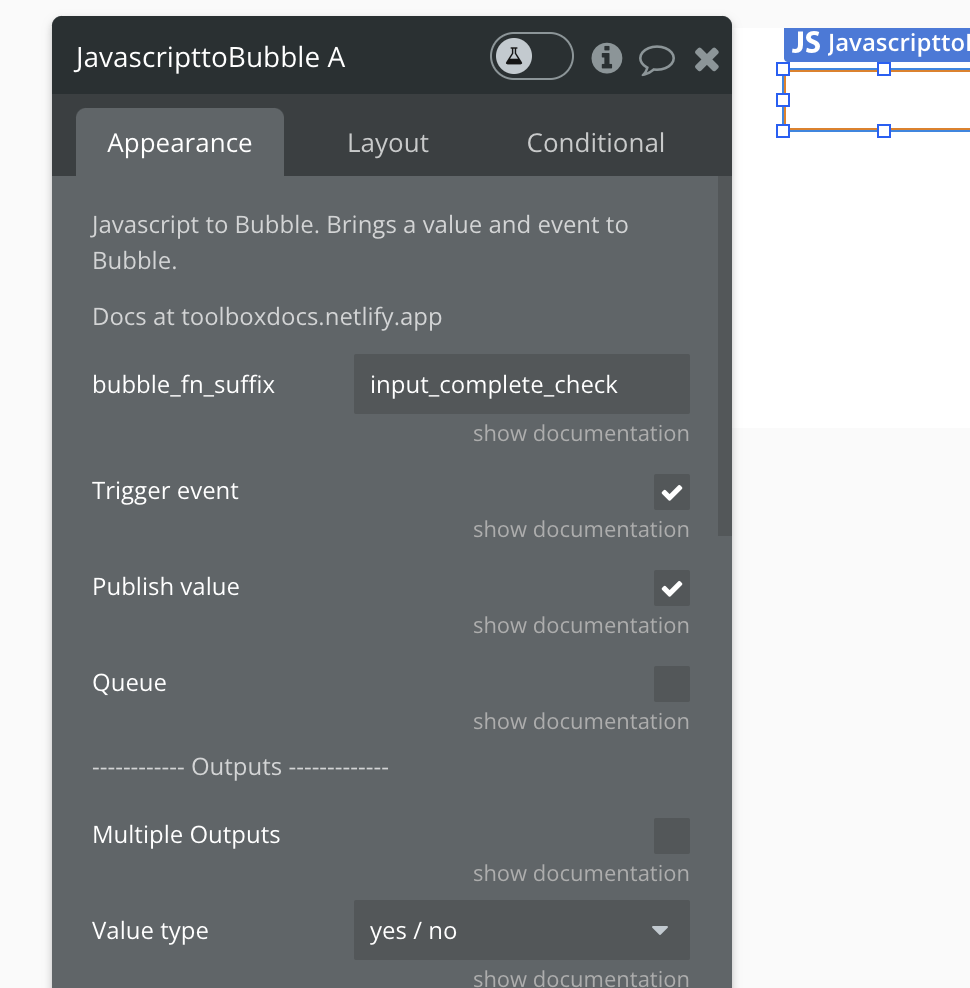Screen dimensions: 970x988
Task: Click the panel title 'JavascripttoBubble A'
Action: pos(210,57)
